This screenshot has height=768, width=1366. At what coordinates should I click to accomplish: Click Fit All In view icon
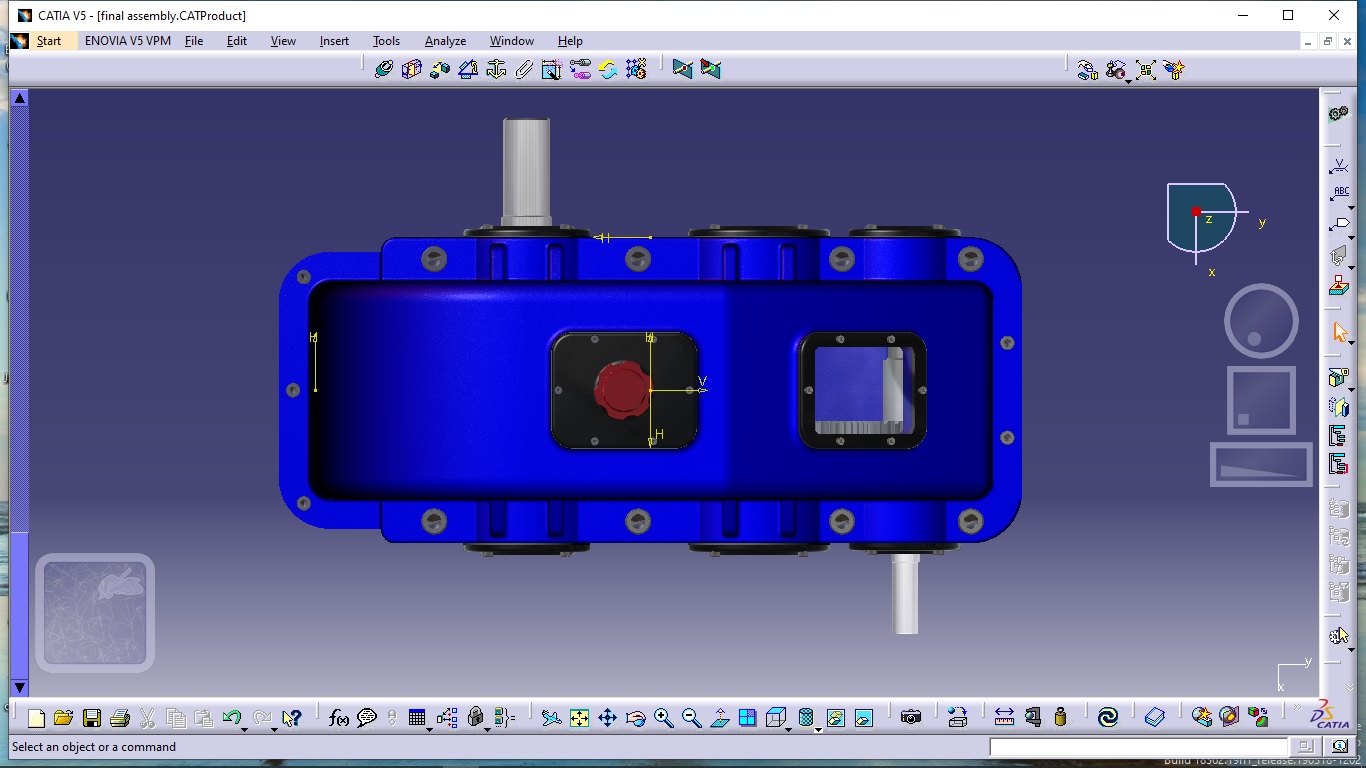579,718
